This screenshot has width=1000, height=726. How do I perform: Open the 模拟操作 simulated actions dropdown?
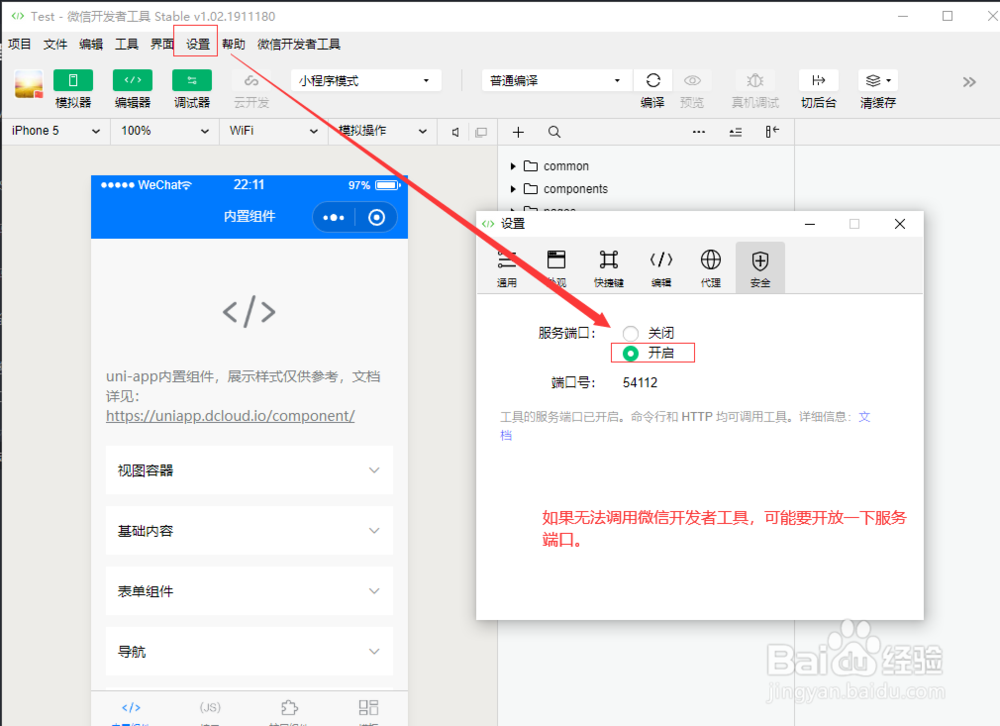(x=382, y=131)
